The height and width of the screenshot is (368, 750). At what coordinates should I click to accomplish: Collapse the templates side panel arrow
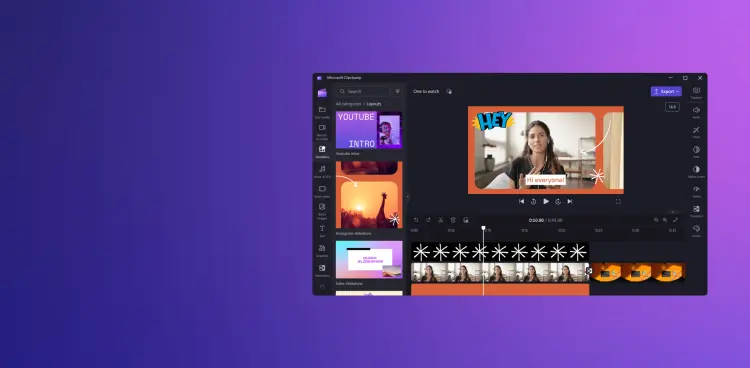click(x=408, y=197)
